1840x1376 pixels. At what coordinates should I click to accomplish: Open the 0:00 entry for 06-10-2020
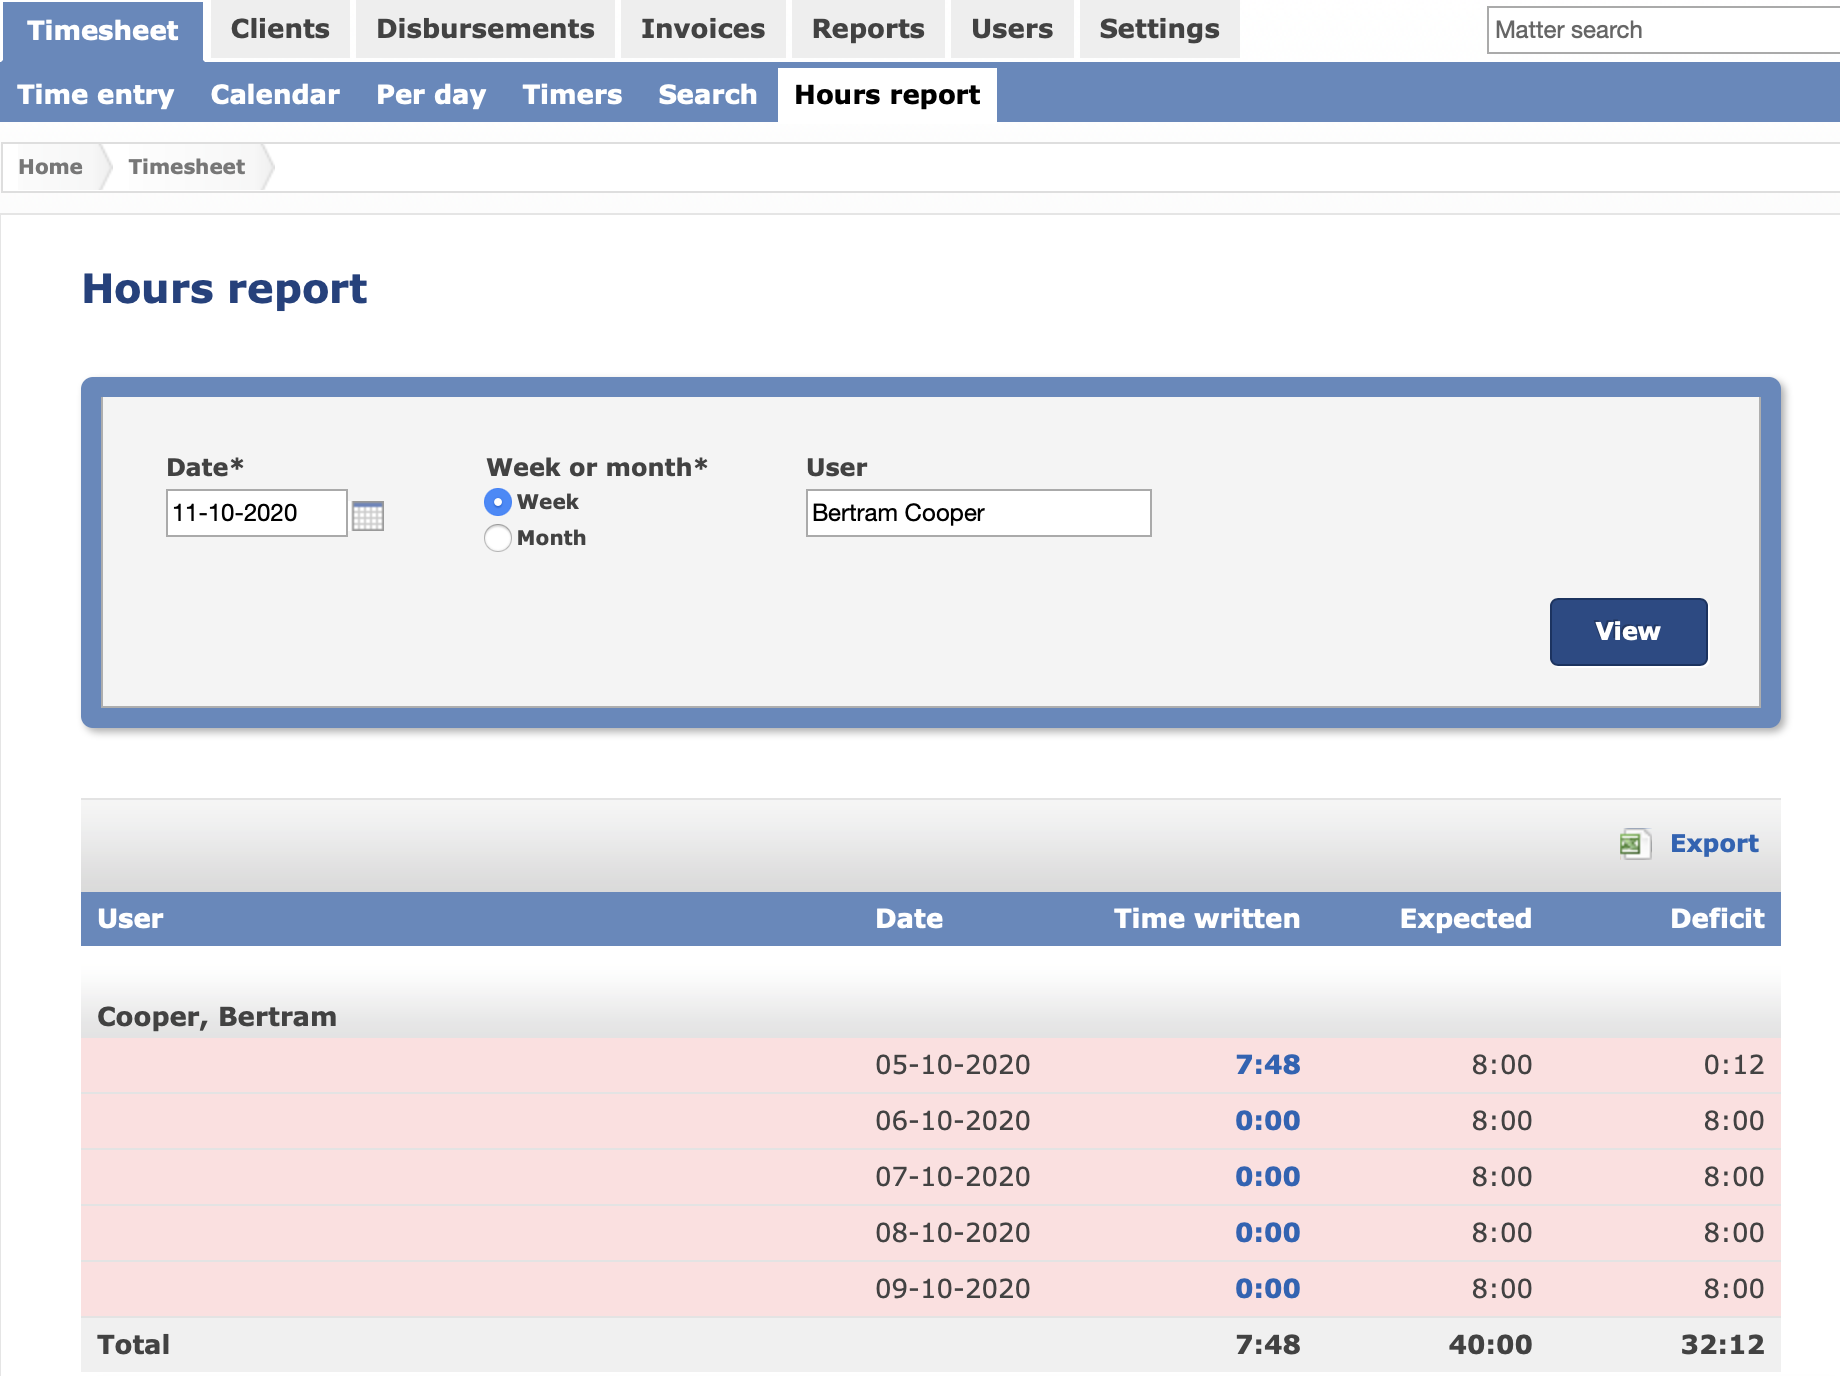[x=1268, y=1121]
